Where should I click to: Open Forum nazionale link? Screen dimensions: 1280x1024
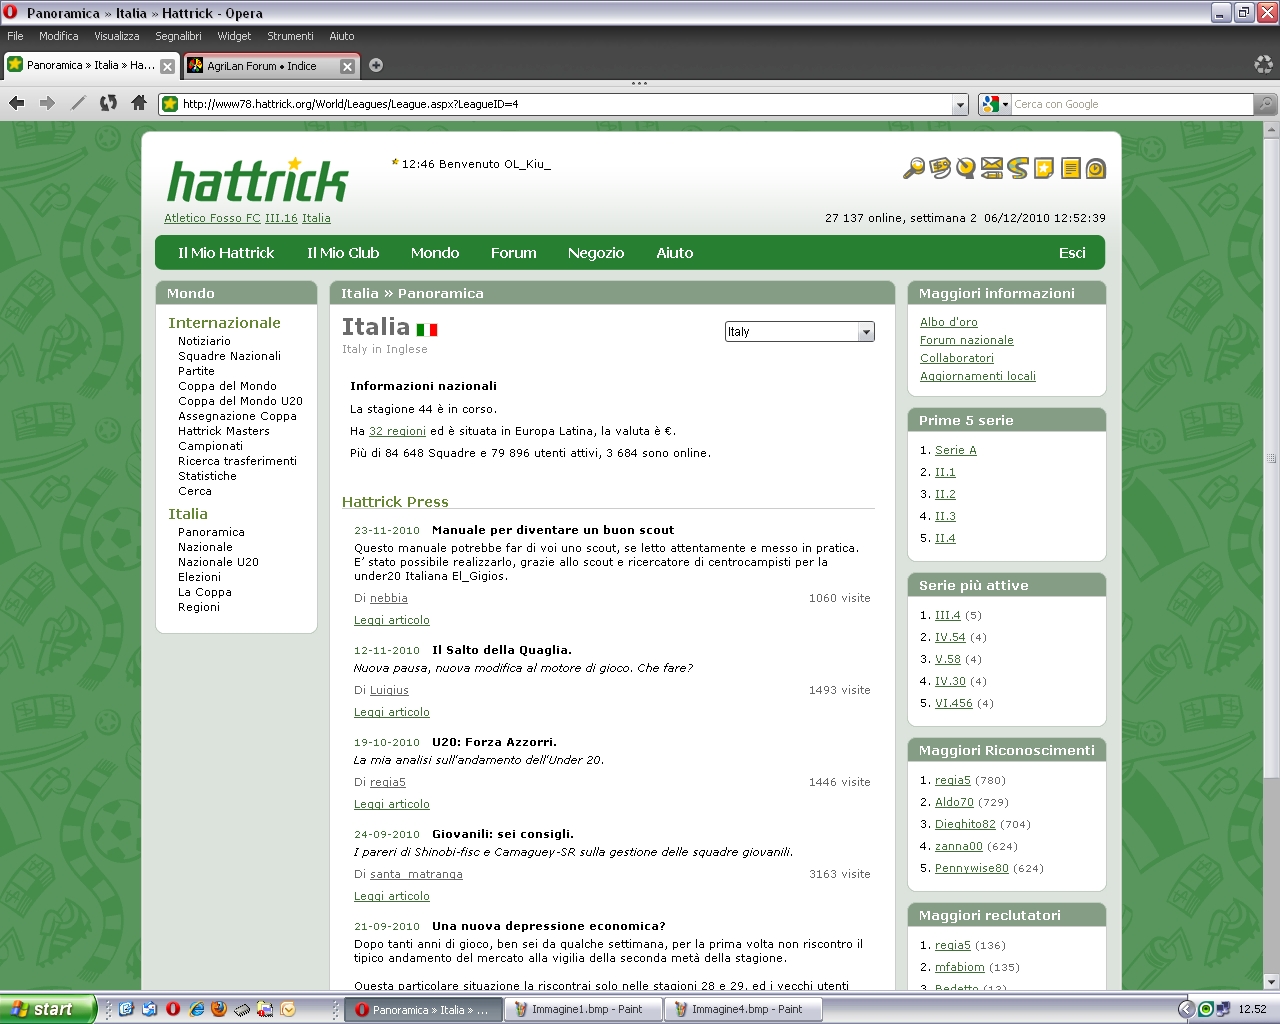(x=967, y=340)
